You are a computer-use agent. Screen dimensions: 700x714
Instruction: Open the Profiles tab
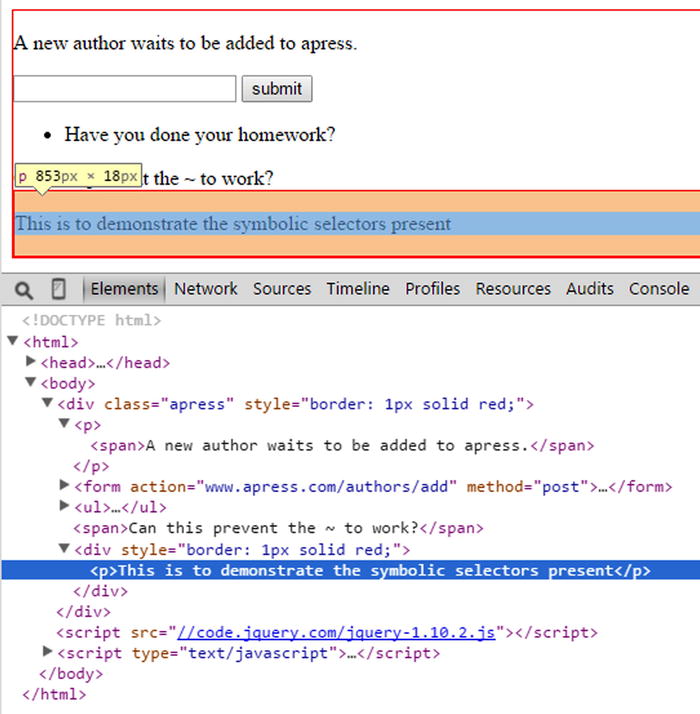point(432,289)
